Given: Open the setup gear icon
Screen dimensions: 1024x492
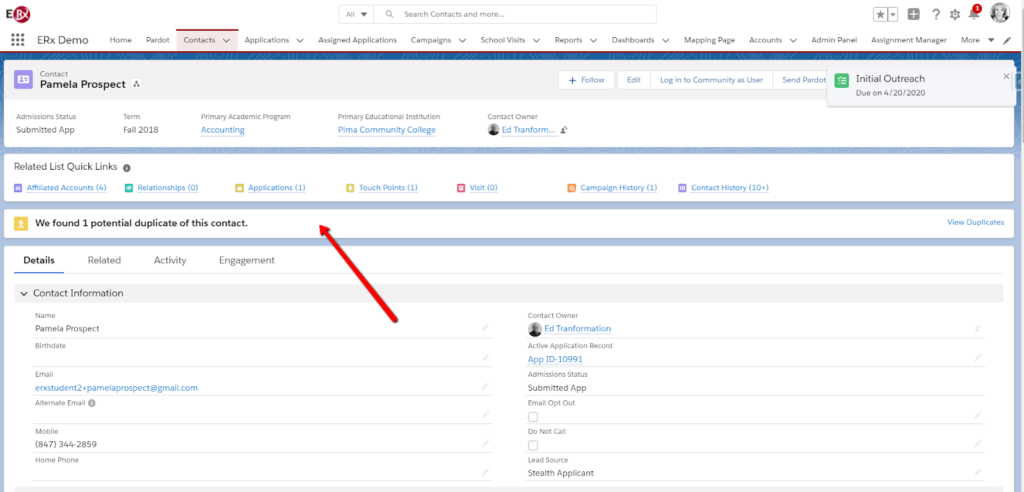Looking at the screenshot, I should pyautogui.click(x=955, y=14).
